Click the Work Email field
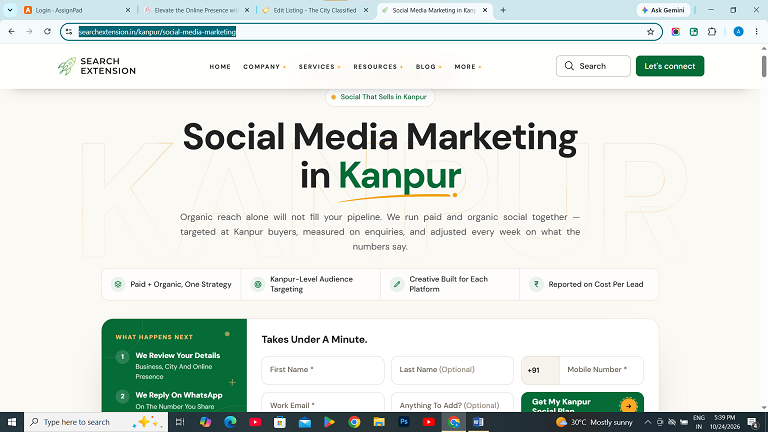The height and width of the screenshot is (432, 768). (x=323, y=403)
